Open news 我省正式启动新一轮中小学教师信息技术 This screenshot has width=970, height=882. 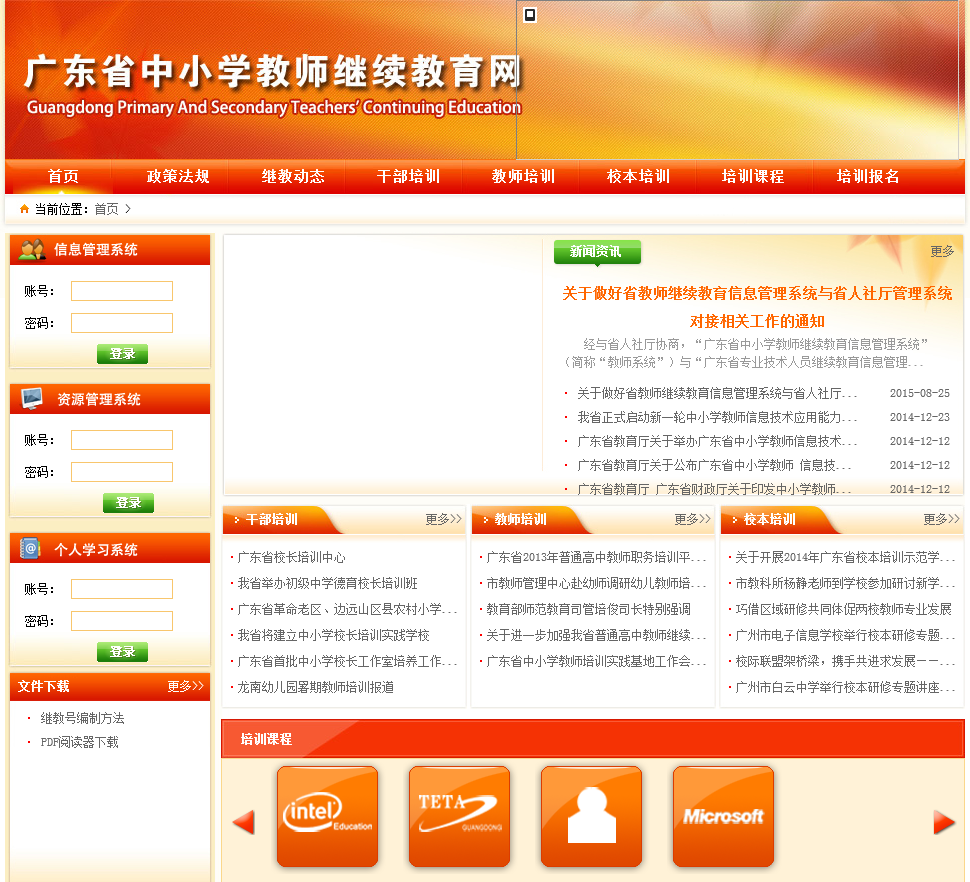coord(717,417)
